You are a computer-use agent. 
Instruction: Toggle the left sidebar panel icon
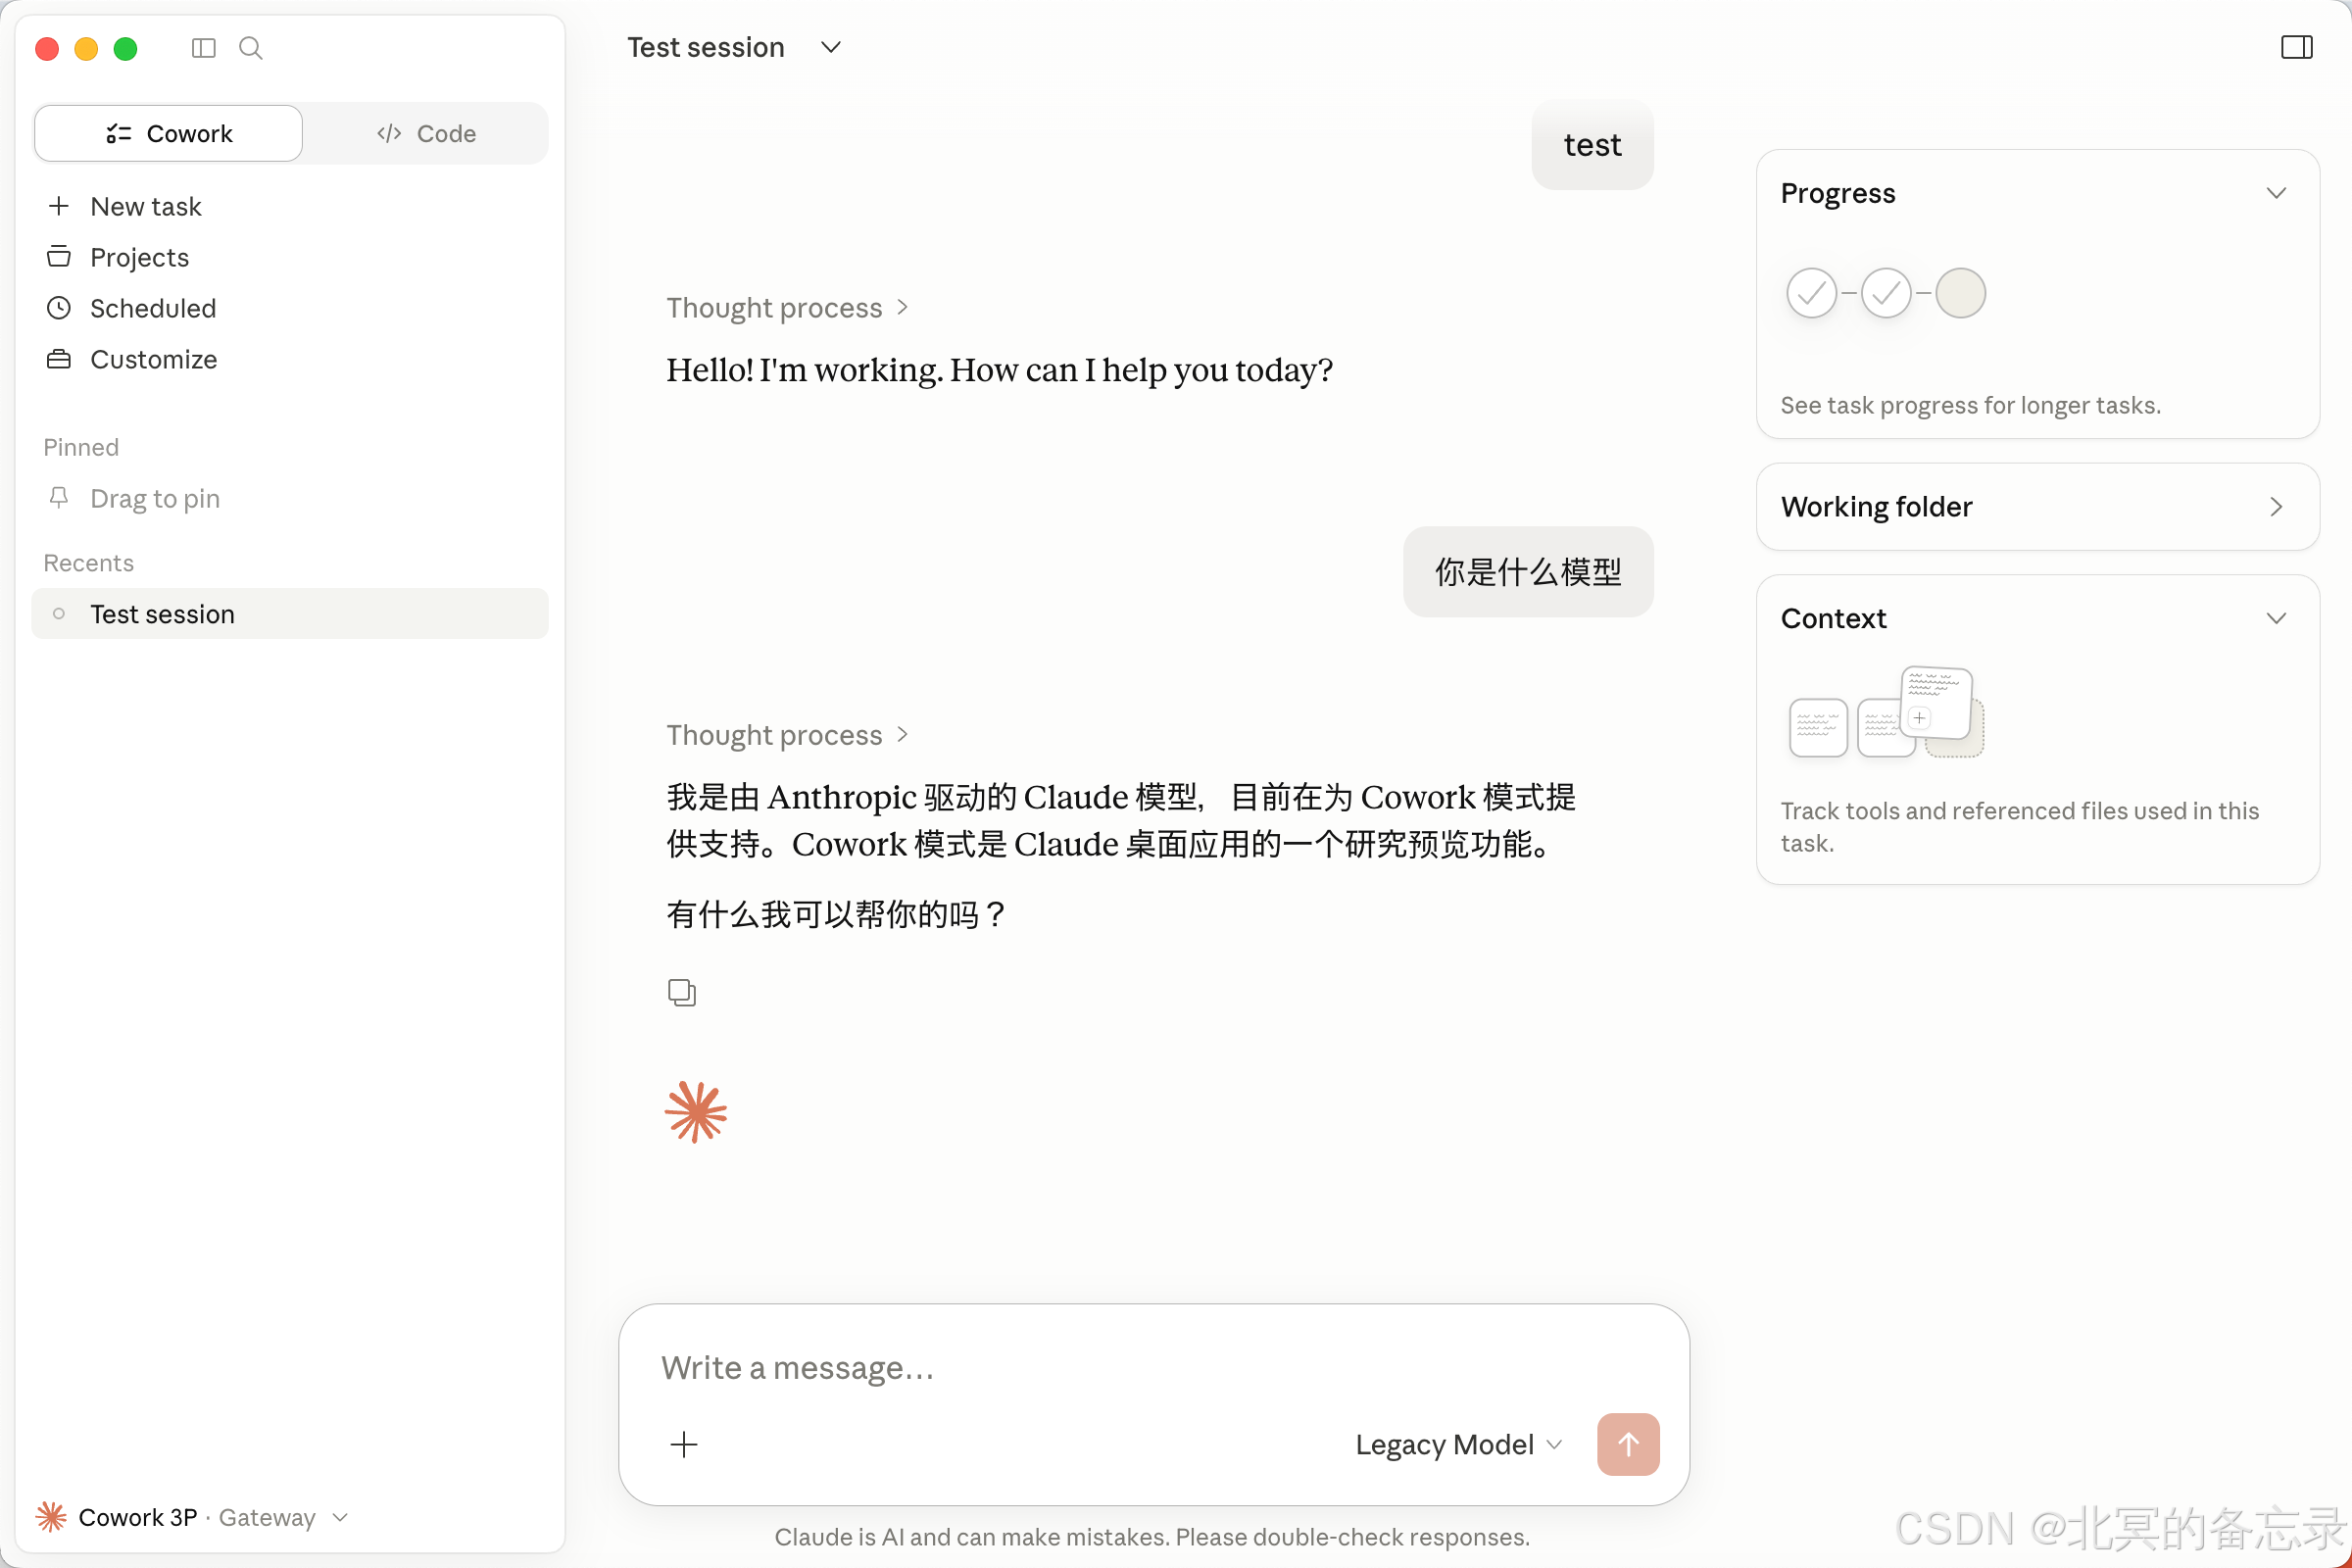tap(203, 48)
